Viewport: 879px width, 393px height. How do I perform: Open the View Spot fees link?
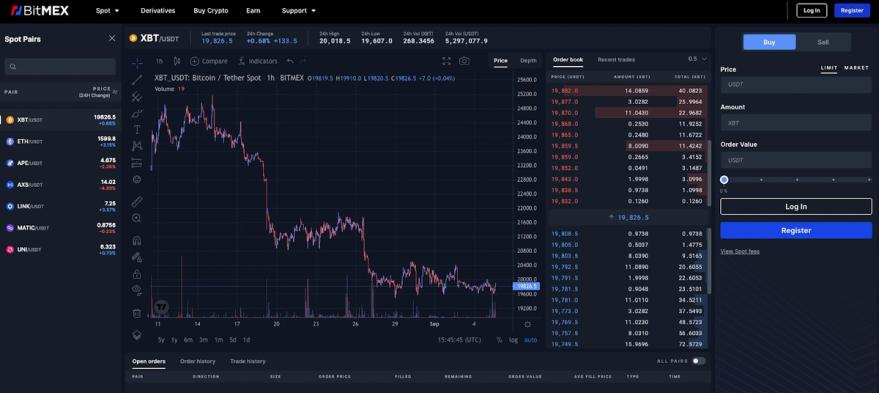point(740,252)
